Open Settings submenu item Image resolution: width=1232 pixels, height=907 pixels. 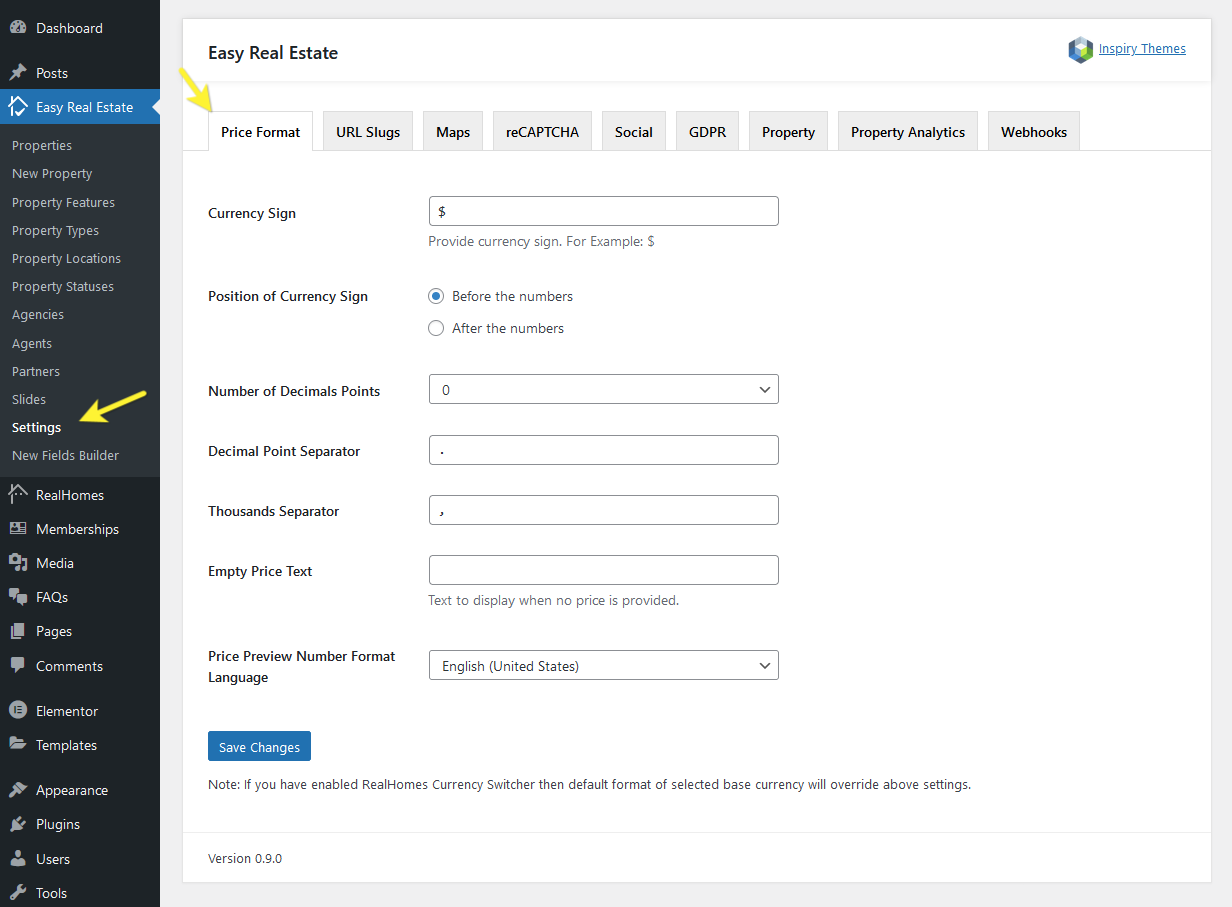coord(36,427)
